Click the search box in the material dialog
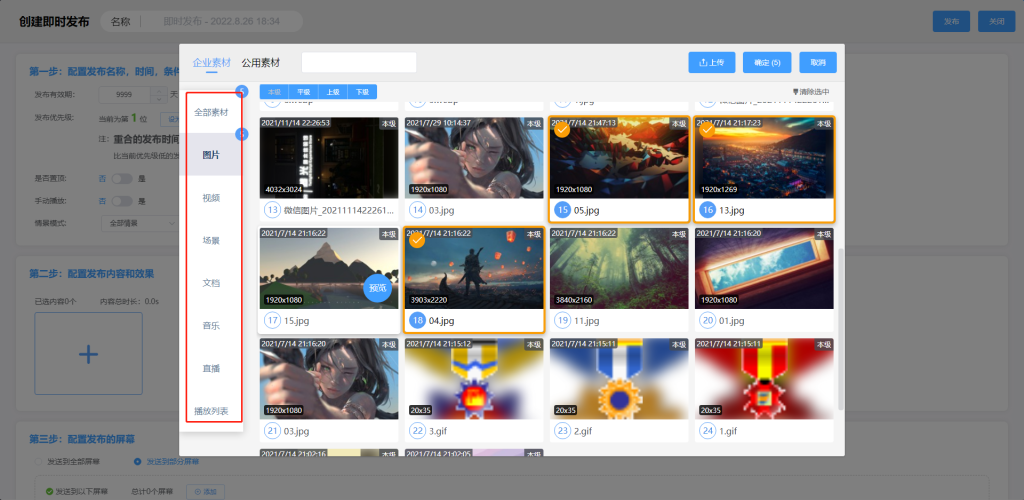Screen dimensions: 1024x500 359,63
